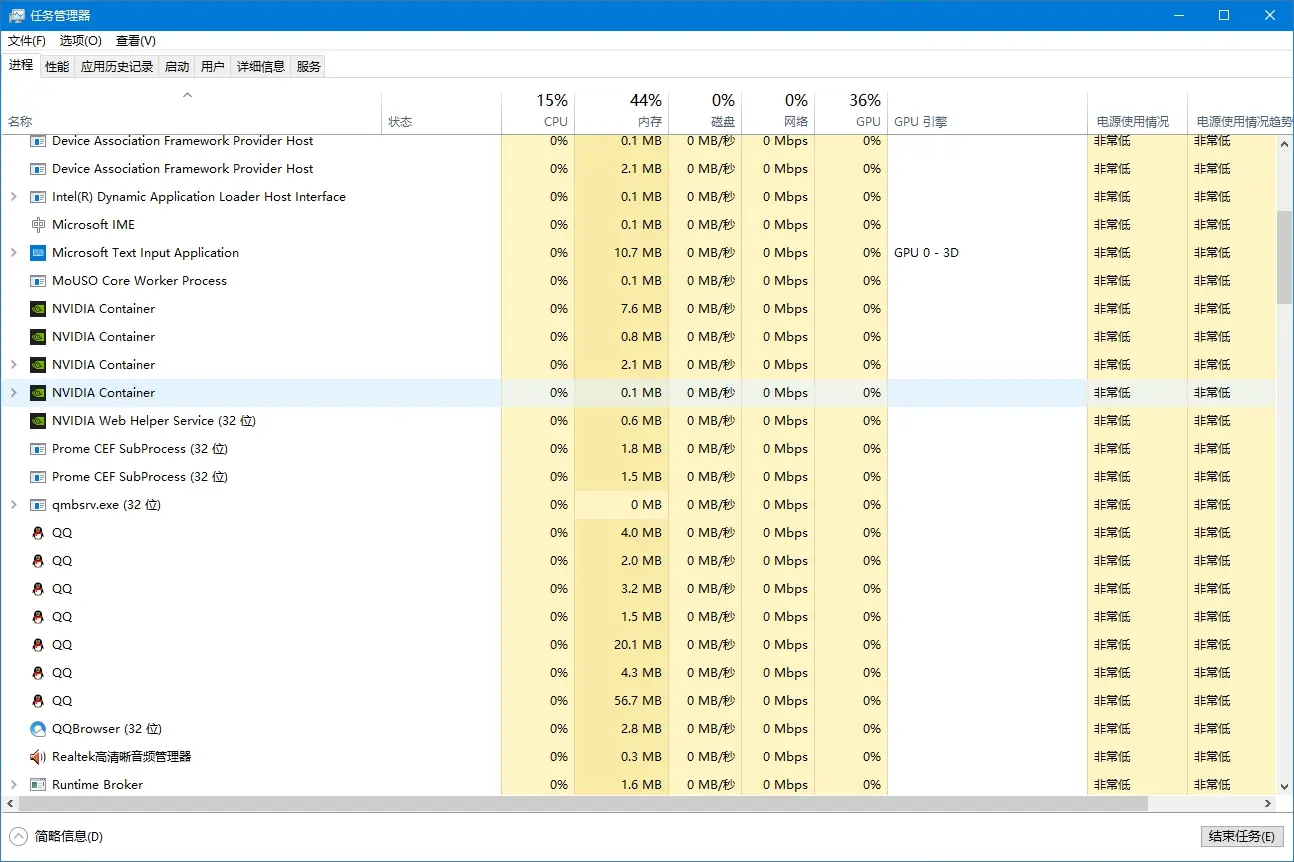Click the QQ penguin icon using 2.0 MB

tap(38, 561)
